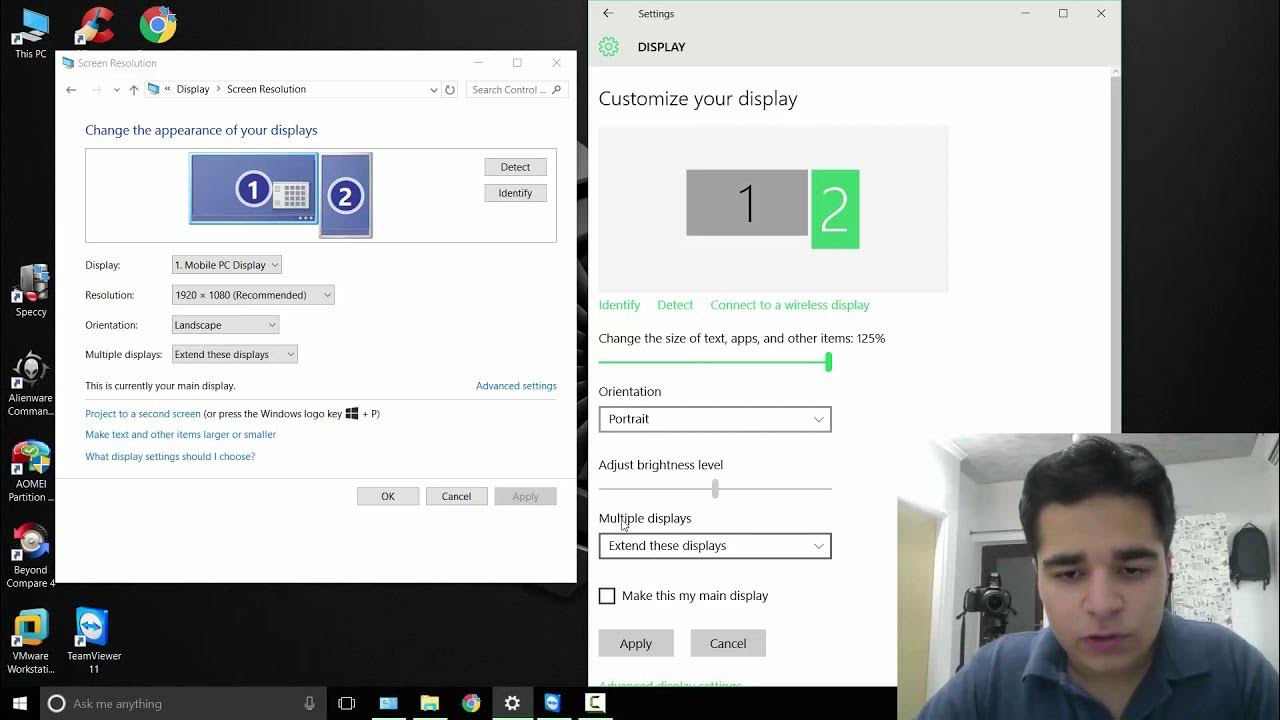The image size is (1280, 720).
Task: Open Chrome desktop shortcut icon
Action: (158, 26)
